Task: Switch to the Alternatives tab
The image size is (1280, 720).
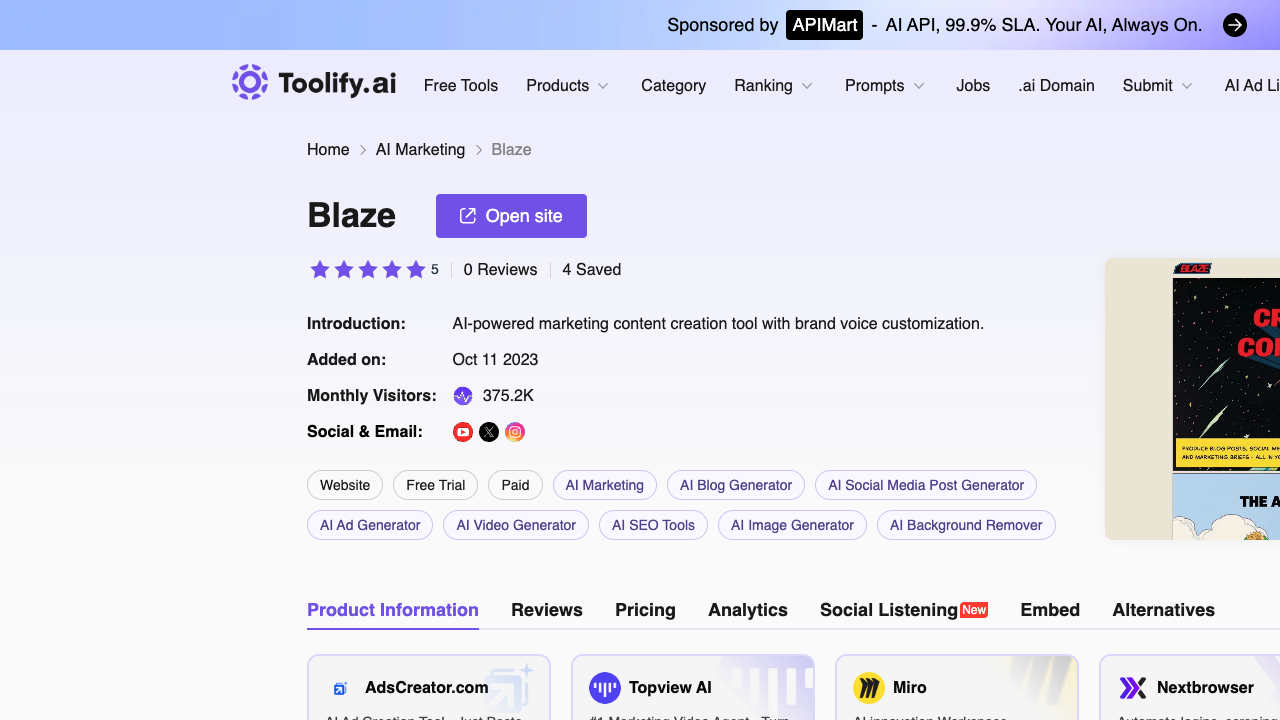Action: click(1164, 610)
